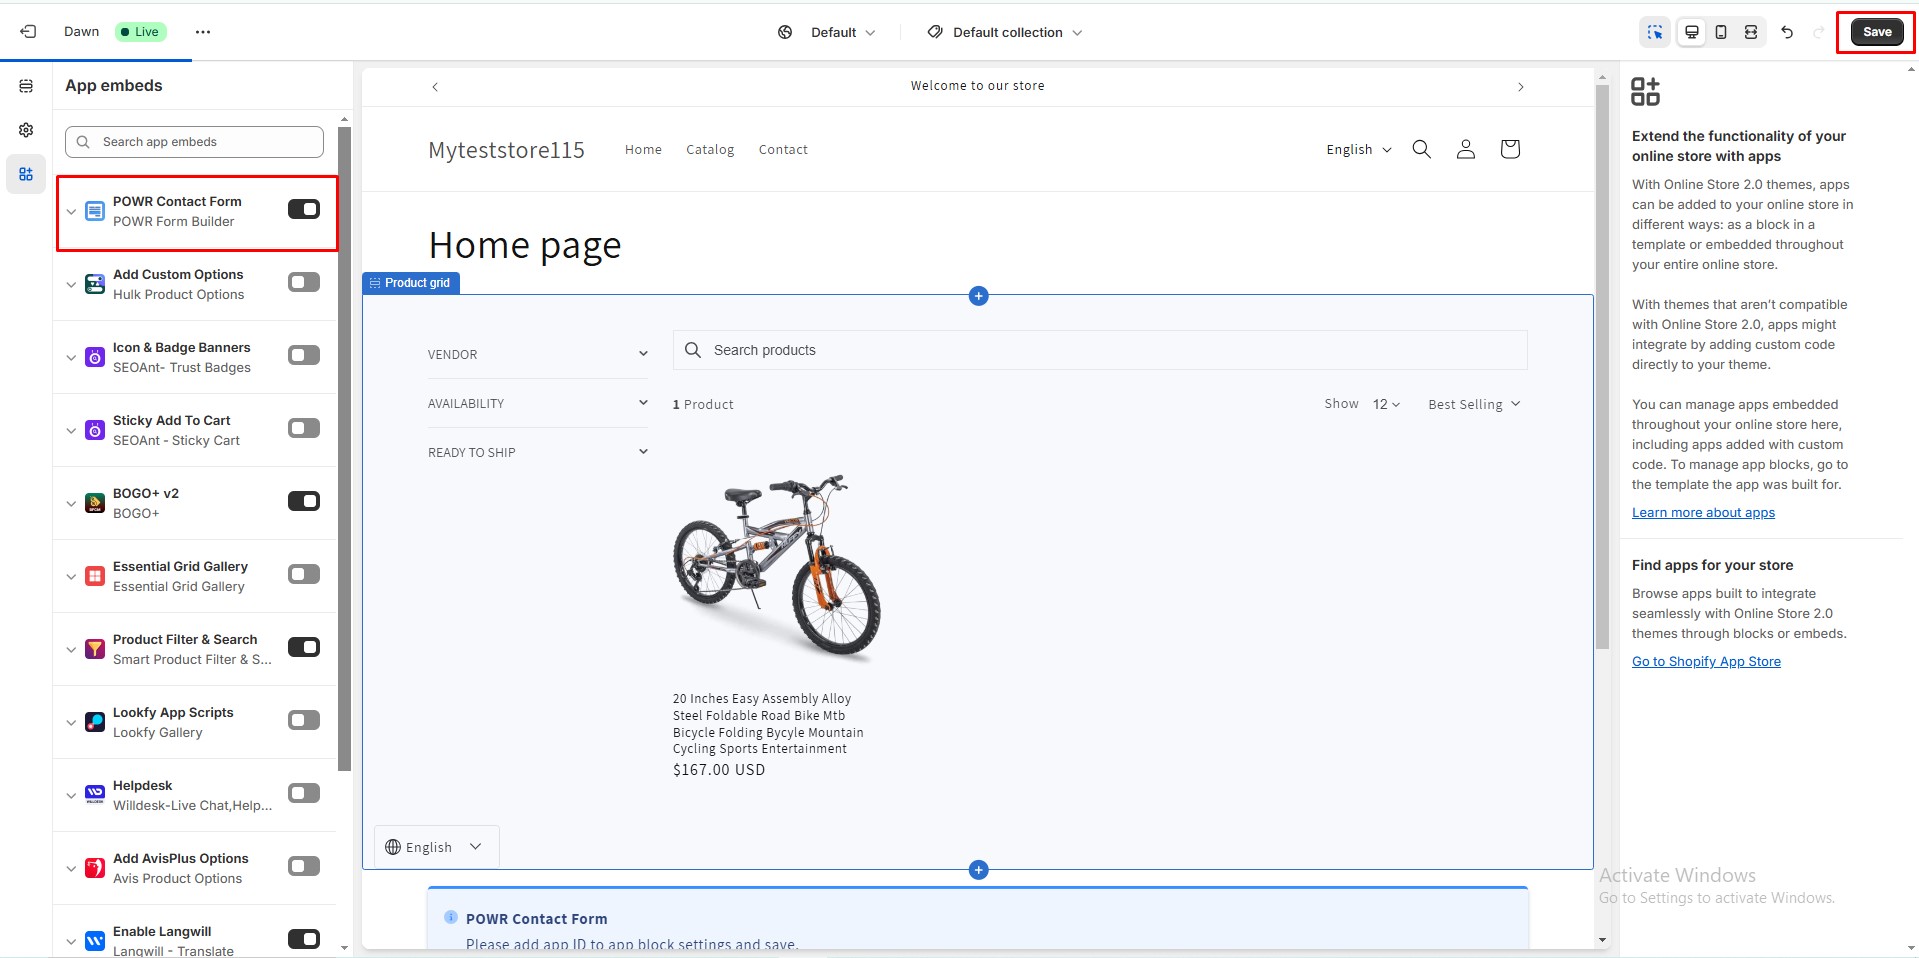Screen dimensions: 1919x958
Task: Click the exit theme editor icon
Action: tap(27, 31)
